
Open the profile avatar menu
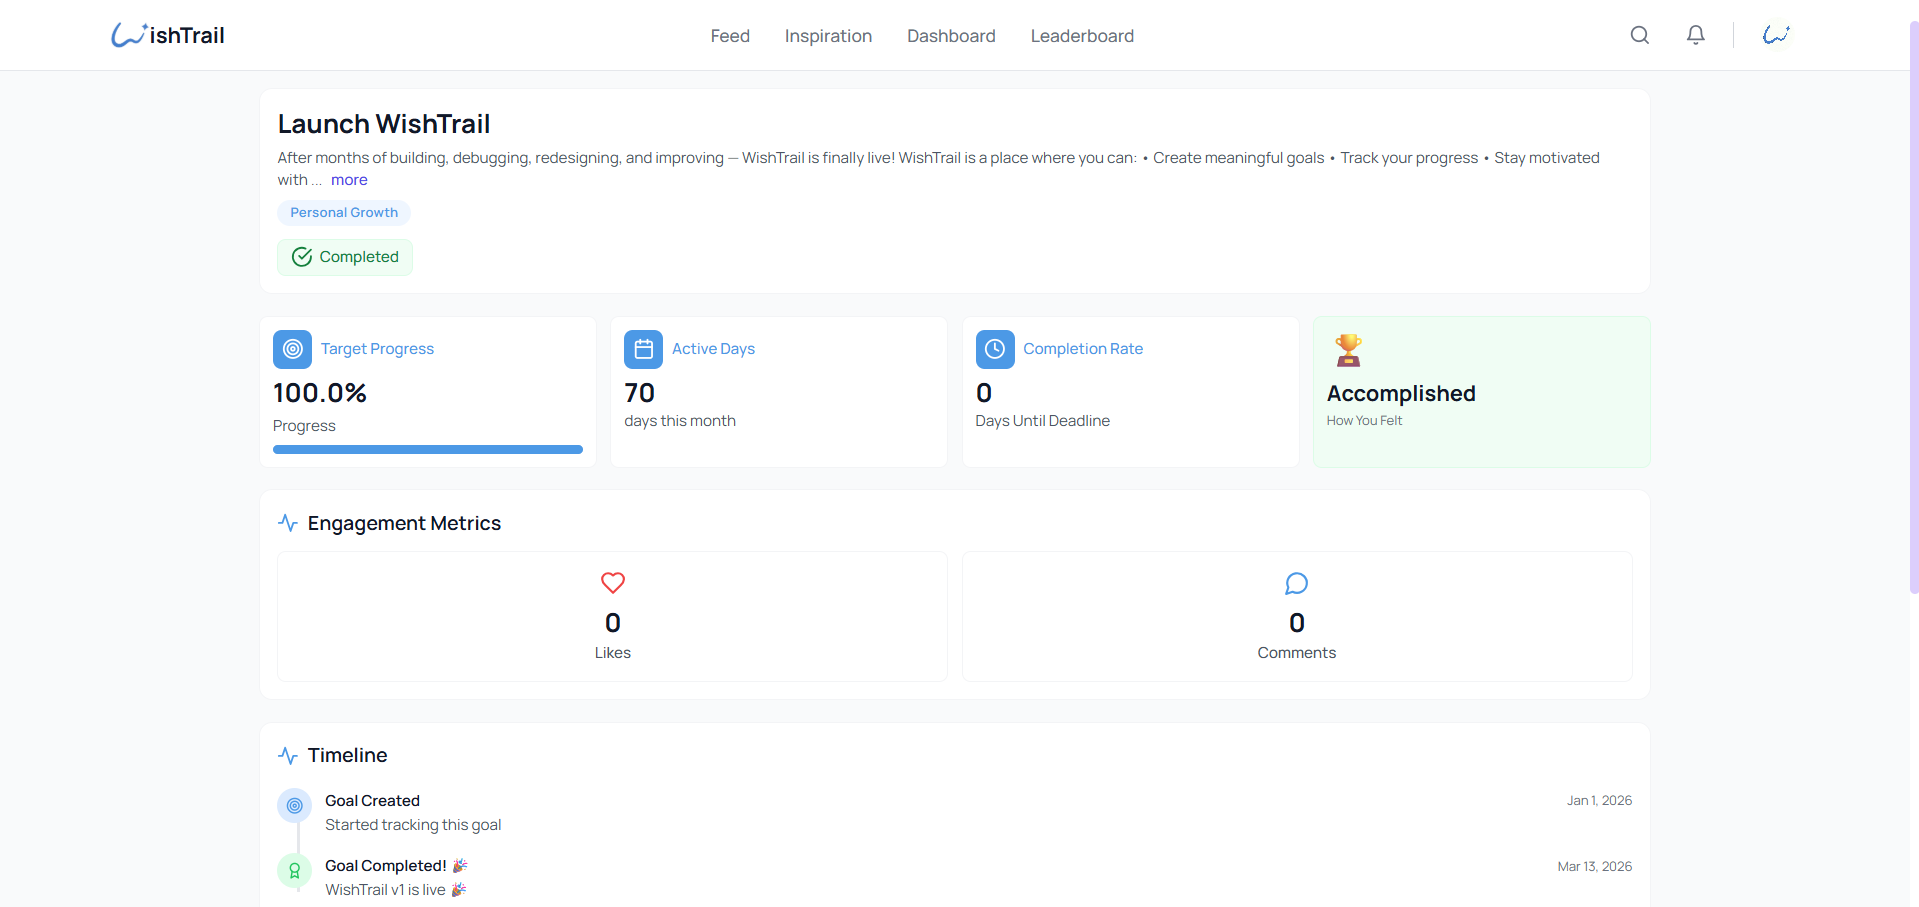1776,35
